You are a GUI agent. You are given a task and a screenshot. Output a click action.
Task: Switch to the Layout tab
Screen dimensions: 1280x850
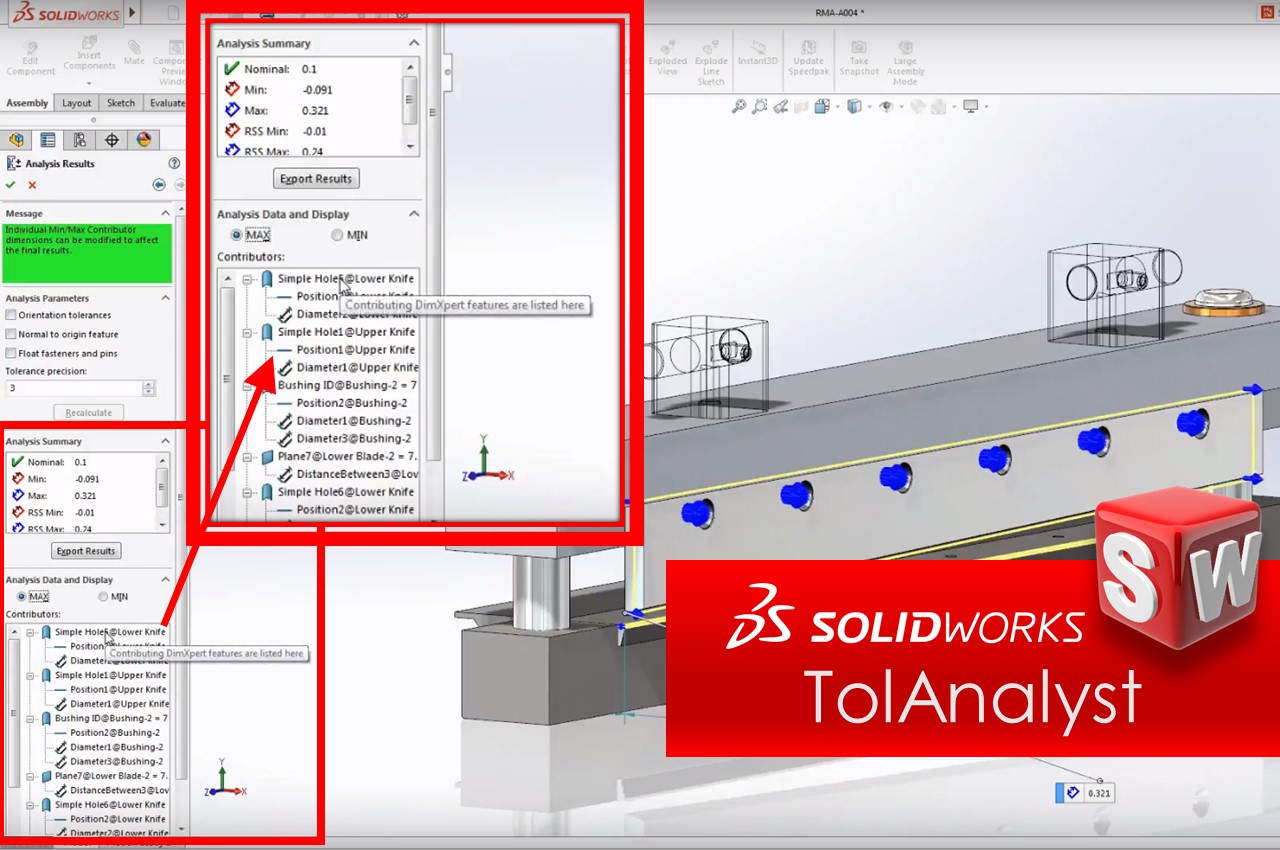[77, 103]
